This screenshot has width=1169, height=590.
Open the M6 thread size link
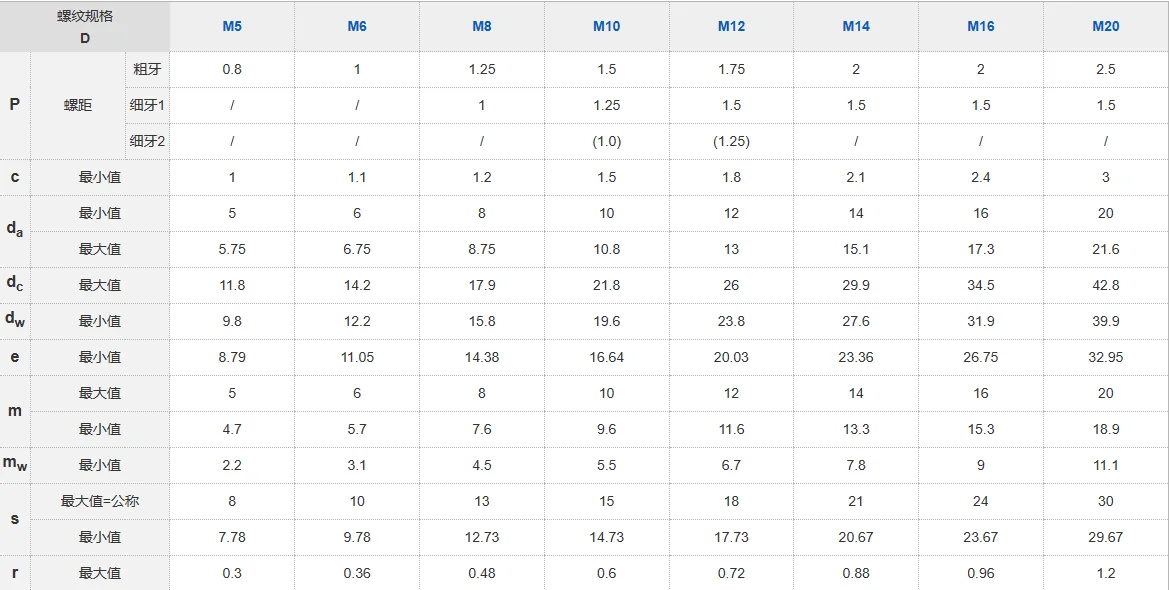coord(357,26)
